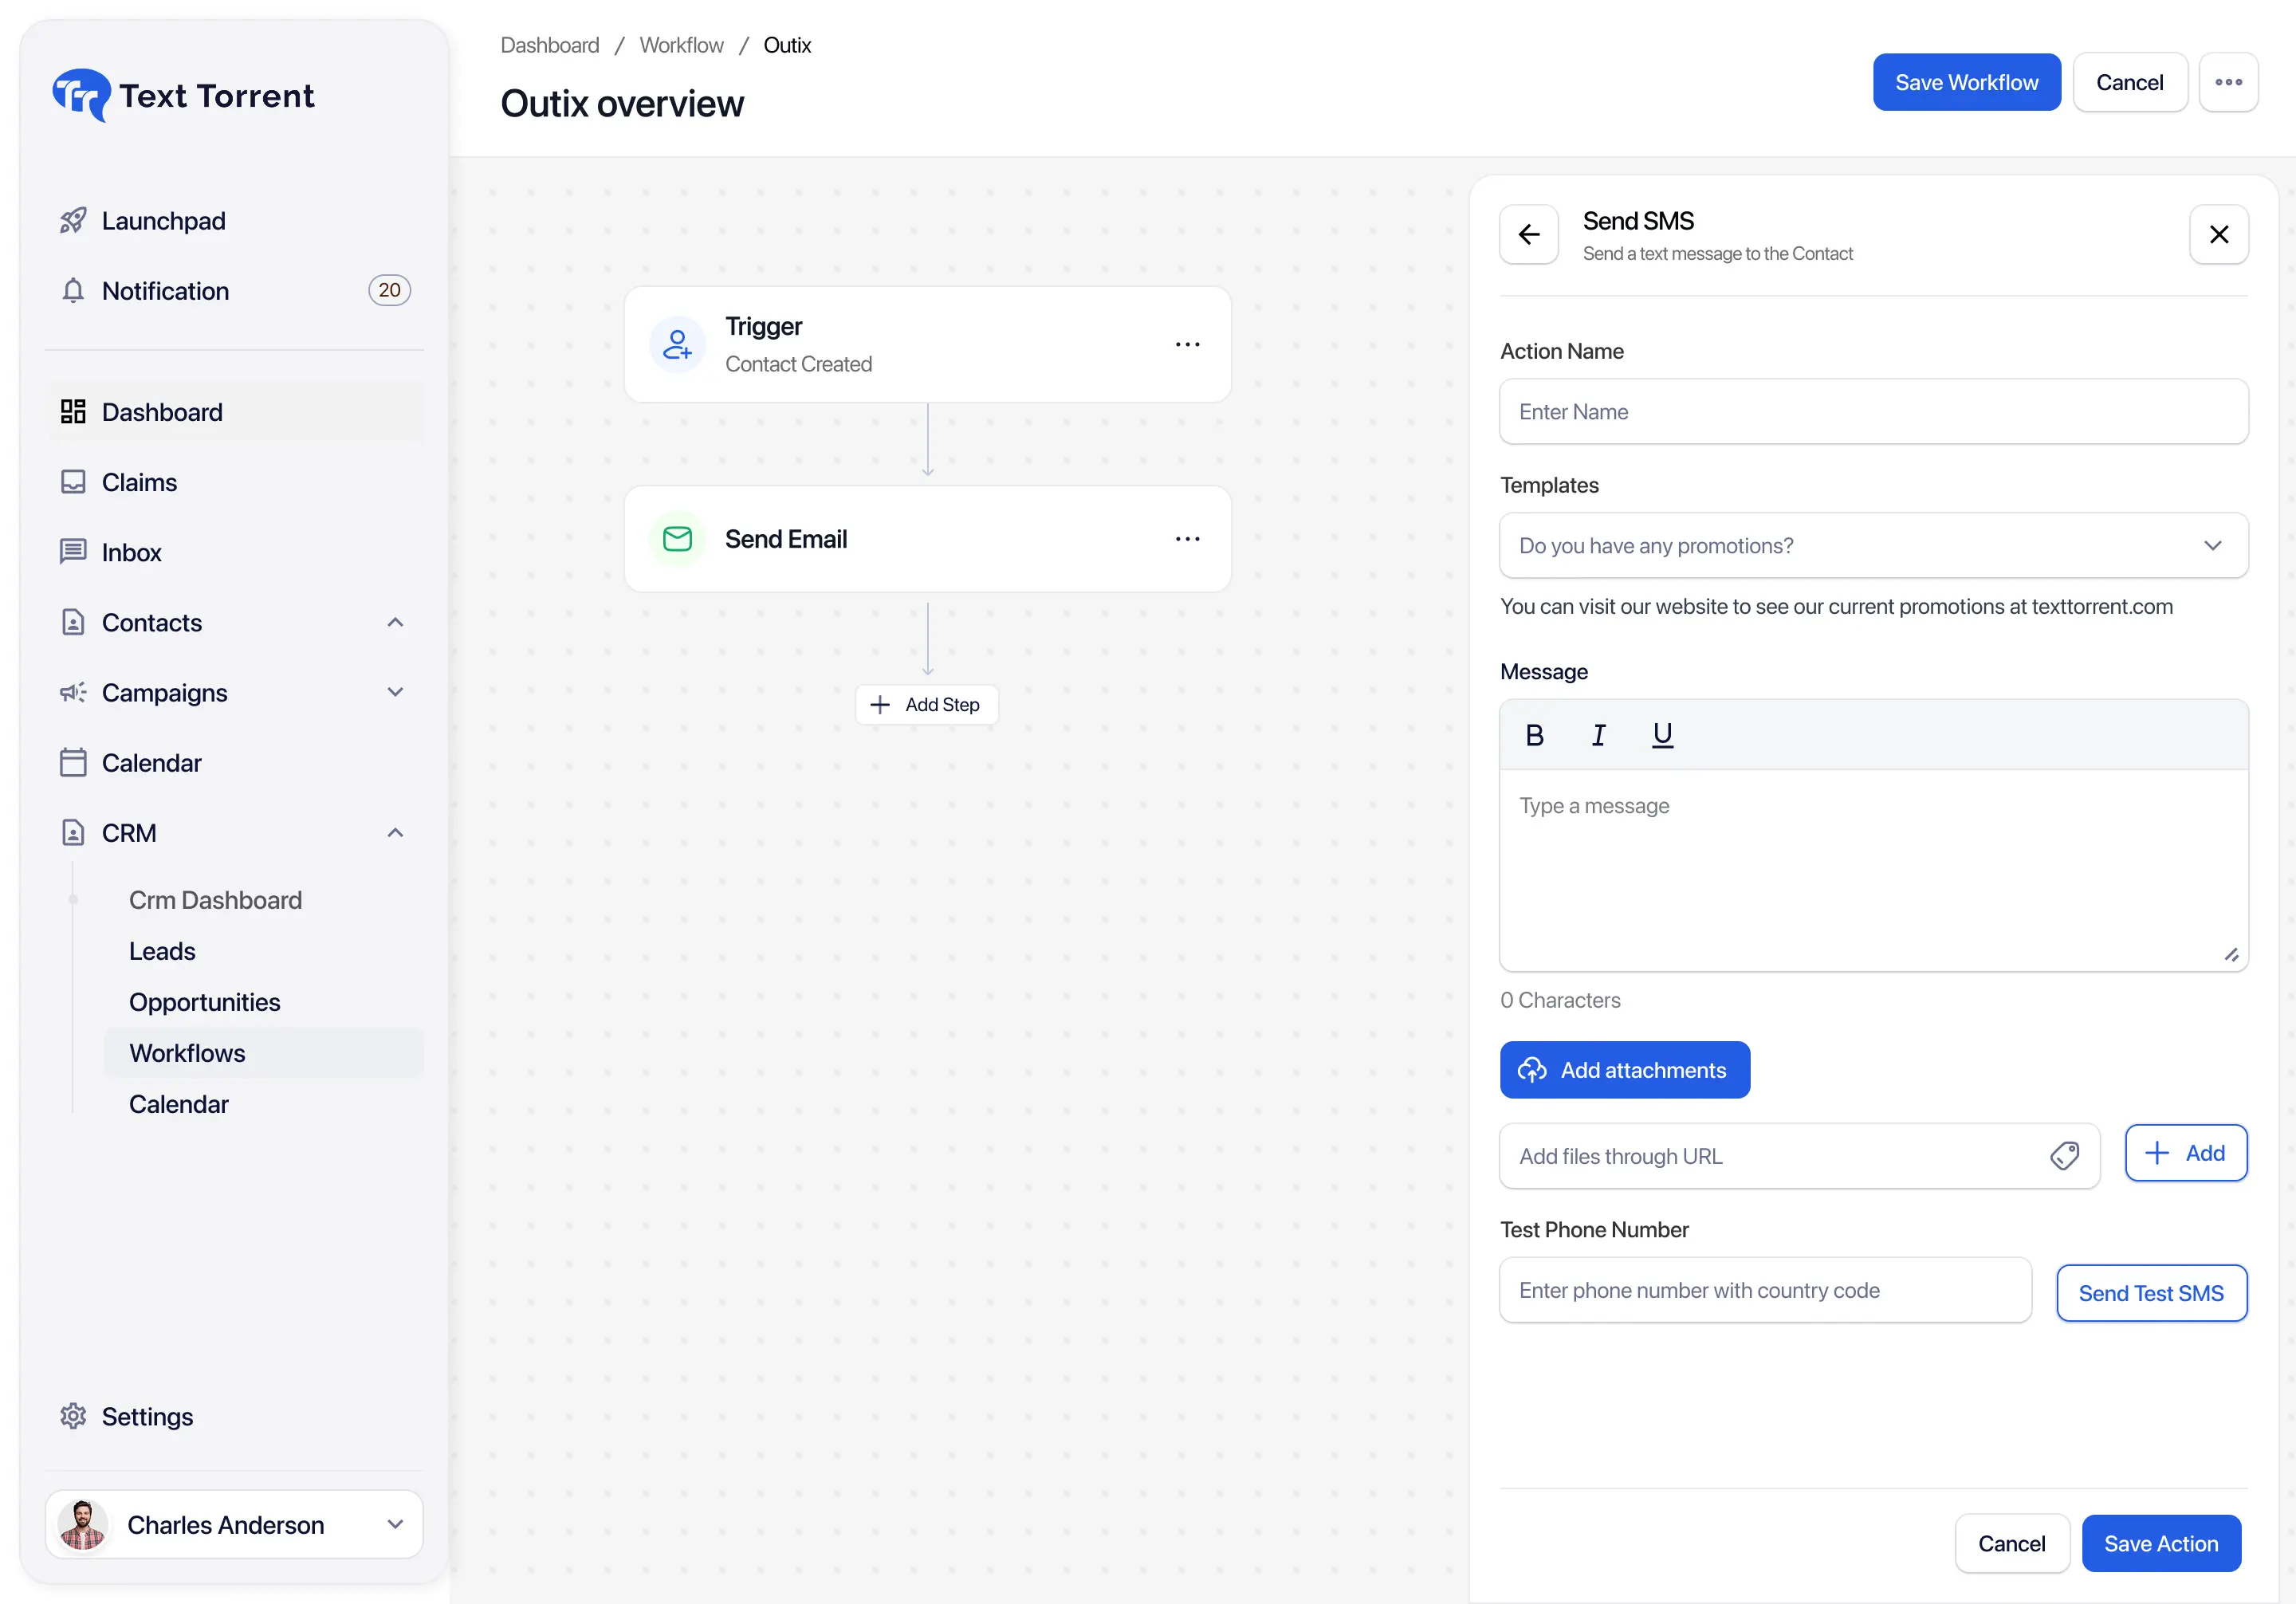Click the notification count badge 20

[389, 290]
